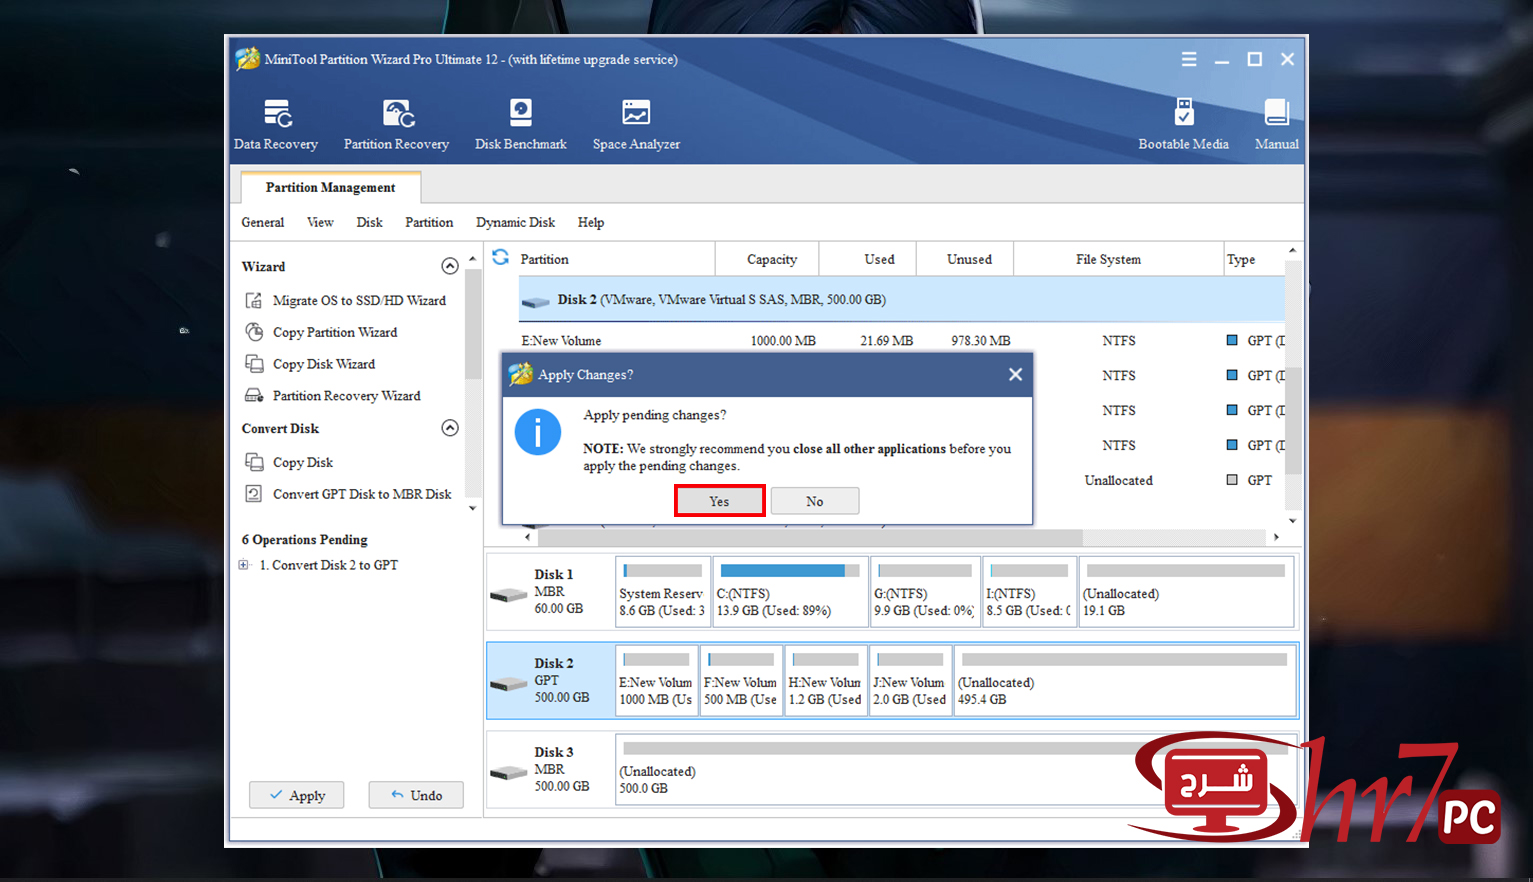The image size is (1533, 882).
Task: Click Apply button at bottom left
Action: click(x=297, y=795)
